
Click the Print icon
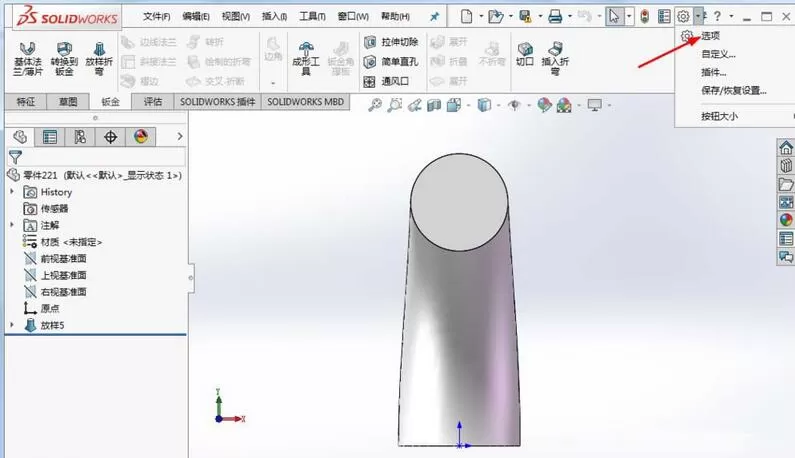(x=555, y=17)
